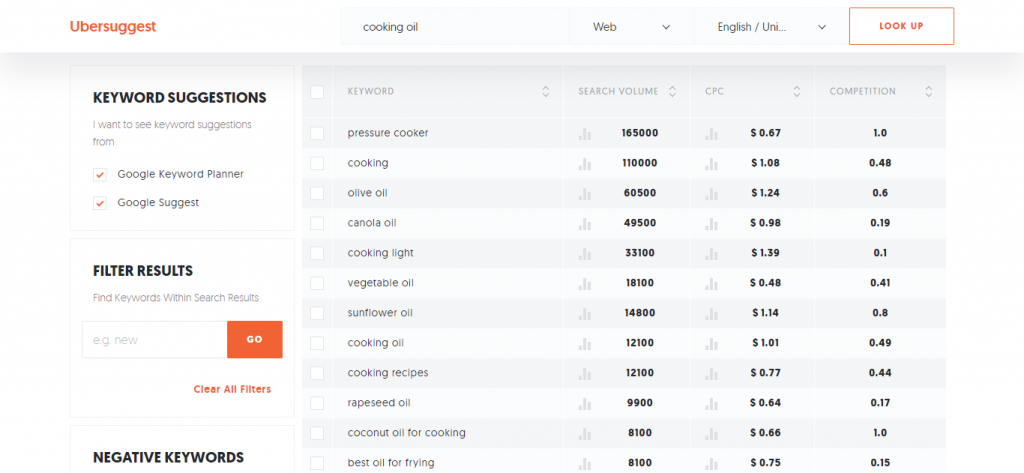Image resolution: width=1024 pixels, height=473 pixels.
Task: Sort table by Search Volume arrows
Action: pyautogui.click(x=673, y=92)
